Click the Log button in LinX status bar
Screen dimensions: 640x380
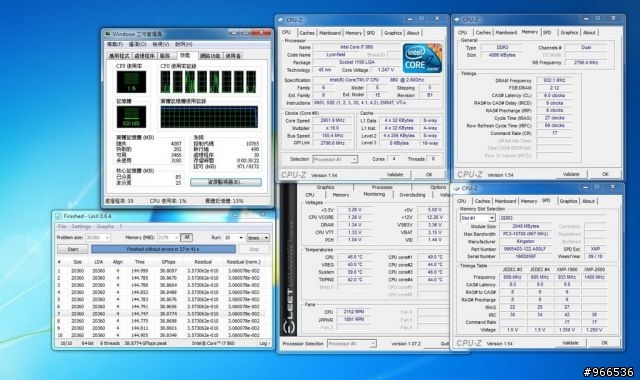tap(264, 344)
